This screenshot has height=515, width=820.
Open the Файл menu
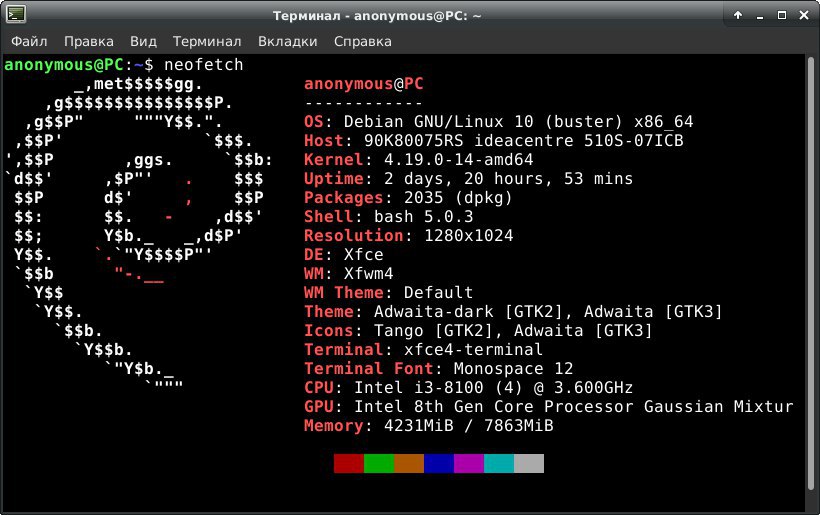tap(29, 41)
